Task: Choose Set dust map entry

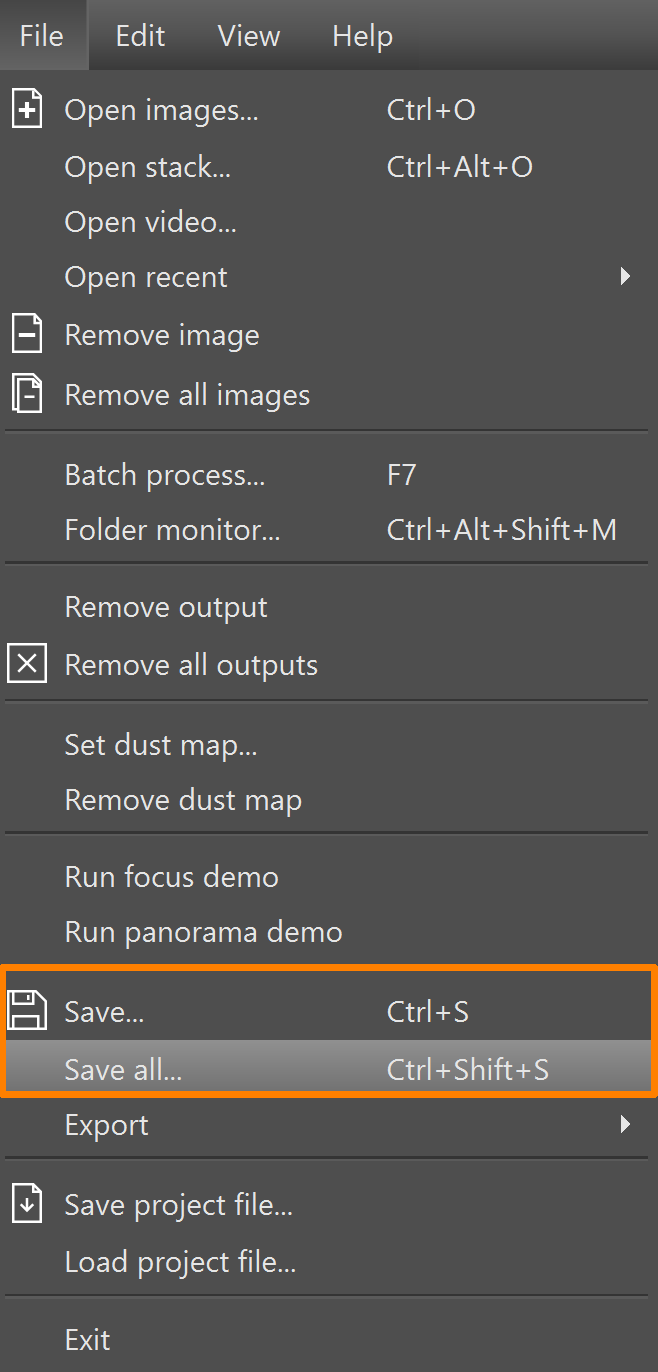Action: (x=161, y=744)
